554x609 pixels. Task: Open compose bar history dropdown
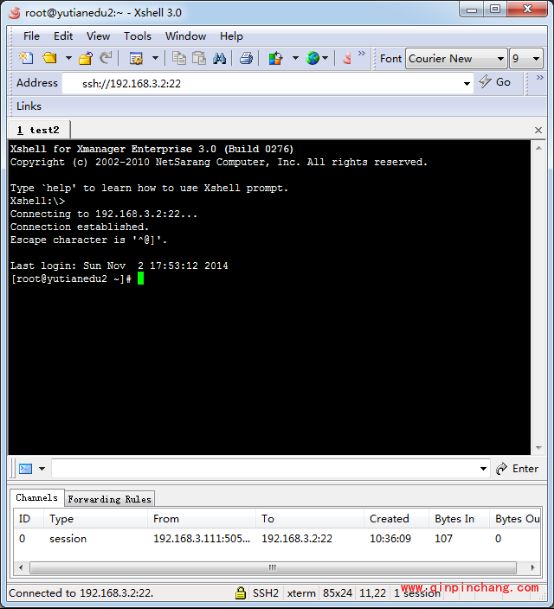483,469
